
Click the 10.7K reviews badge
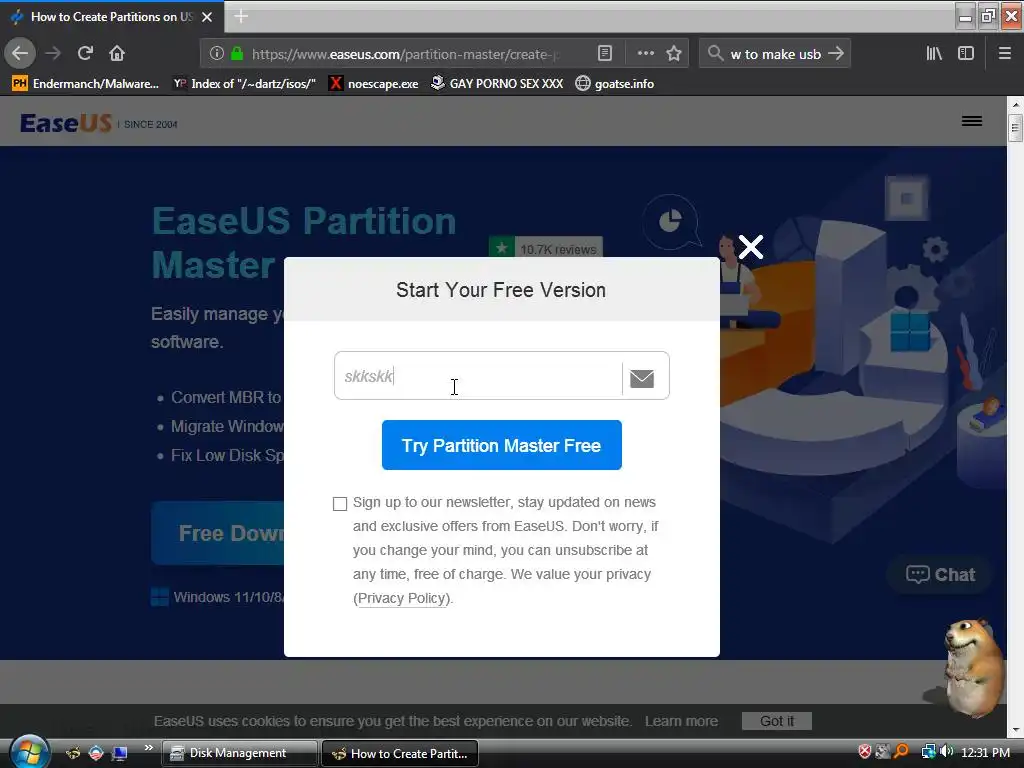pyautogui.click(x=546, y=249)
